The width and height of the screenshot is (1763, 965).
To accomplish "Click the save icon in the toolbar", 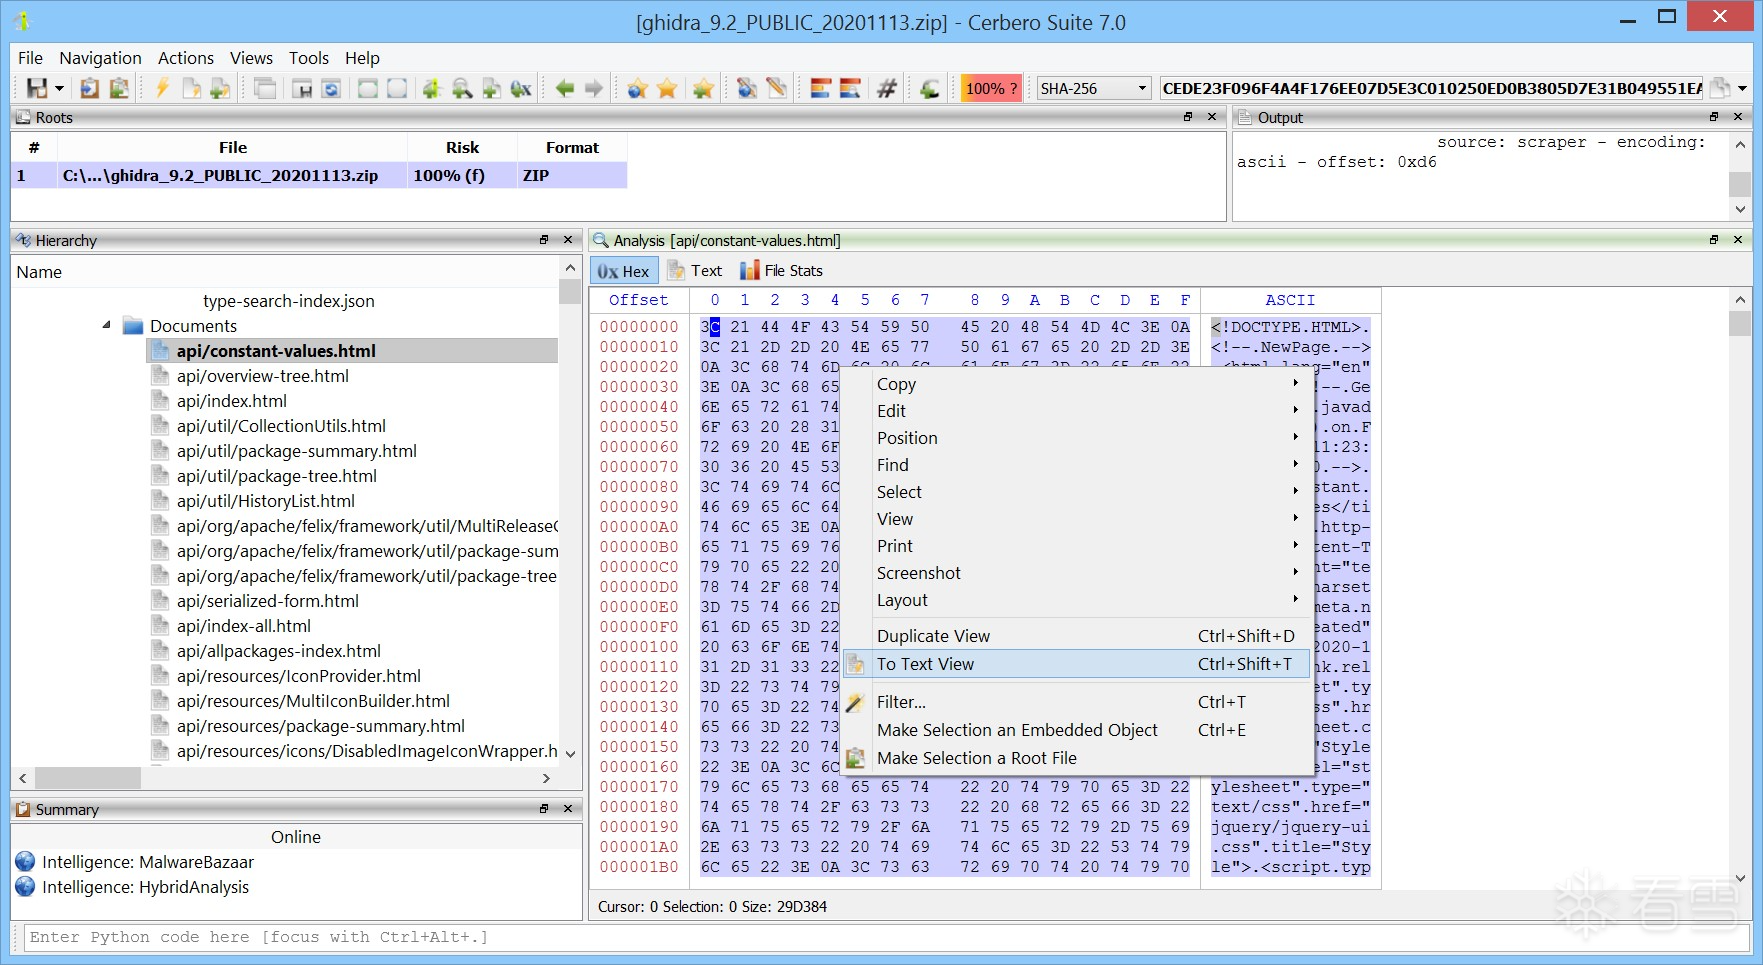I will [x=37, y=89].
